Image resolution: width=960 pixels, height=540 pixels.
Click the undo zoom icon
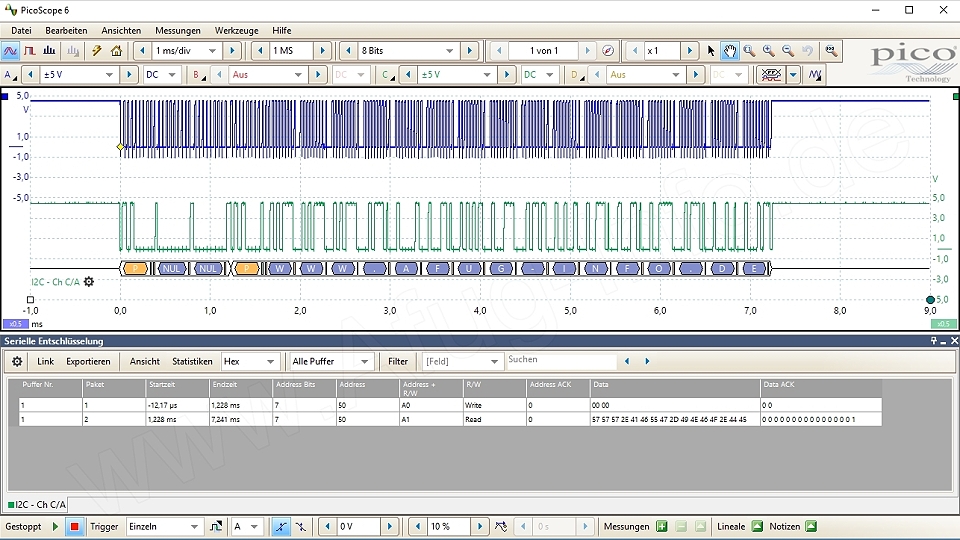pos(808,51)
